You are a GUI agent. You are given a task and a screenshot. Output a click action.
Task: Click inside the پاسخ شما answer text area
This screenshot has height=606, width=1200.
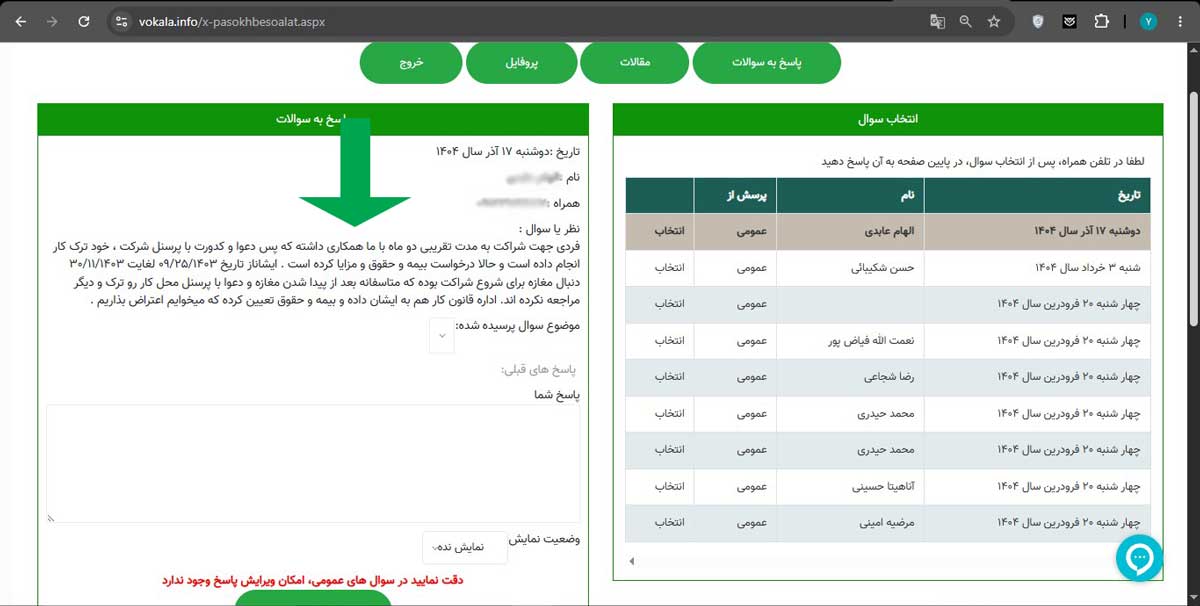[x=313, y=464]
